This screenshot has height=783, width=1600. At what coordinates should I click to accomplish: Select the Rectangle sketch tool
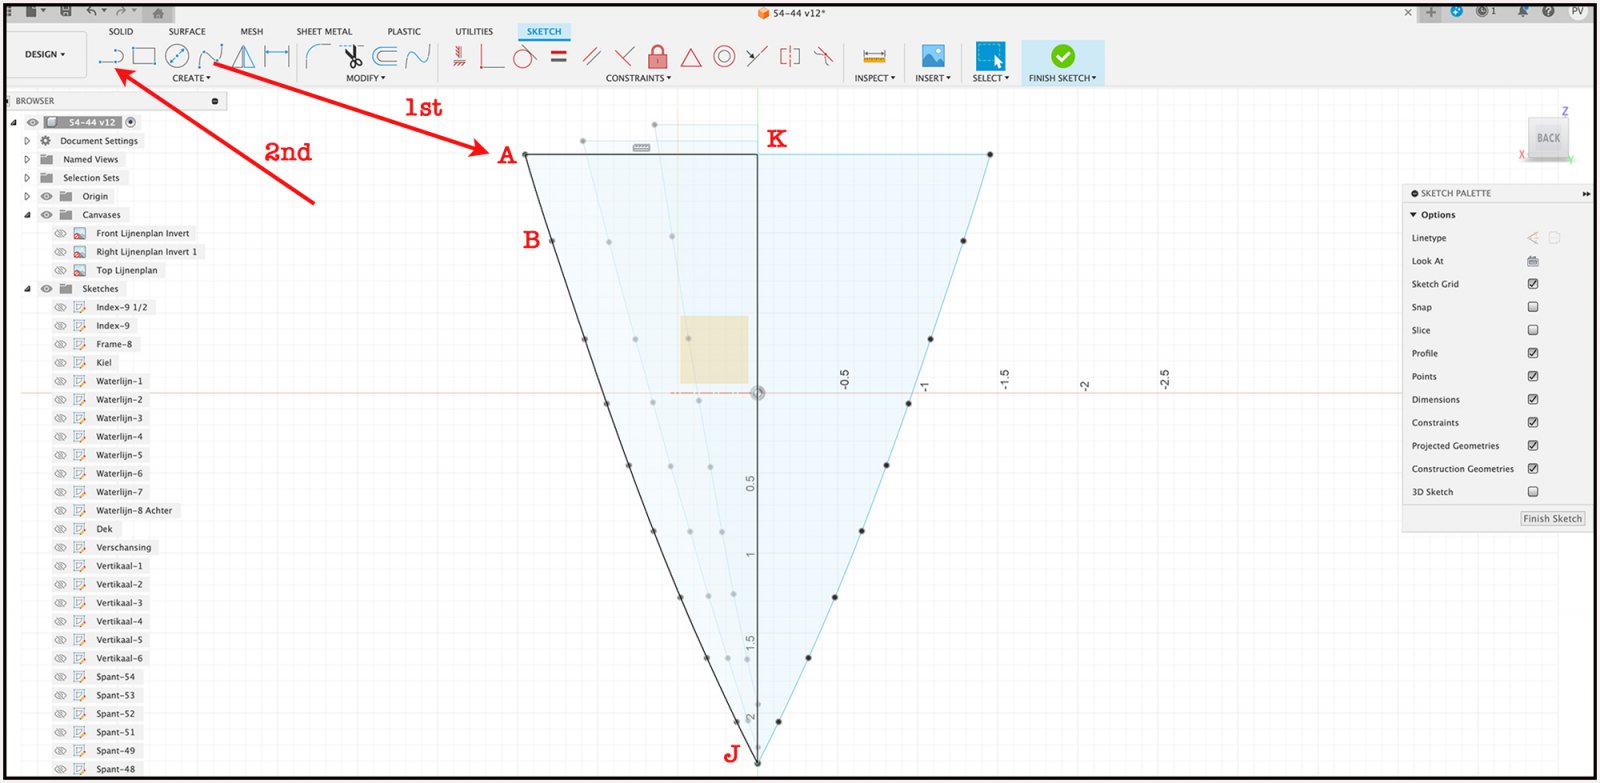(144, 56)
